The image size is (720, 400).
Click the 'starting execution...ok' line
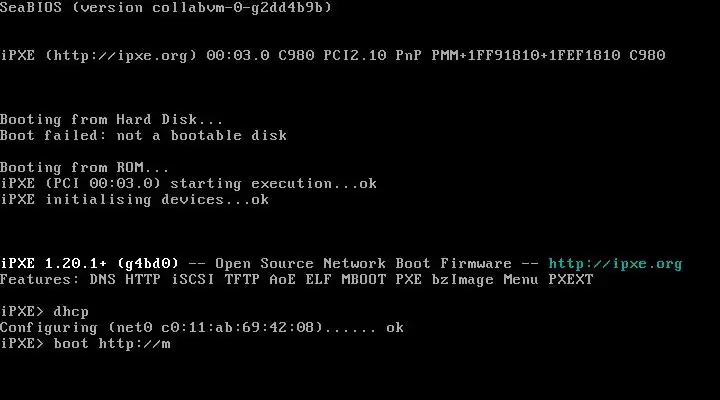point(273,184)
